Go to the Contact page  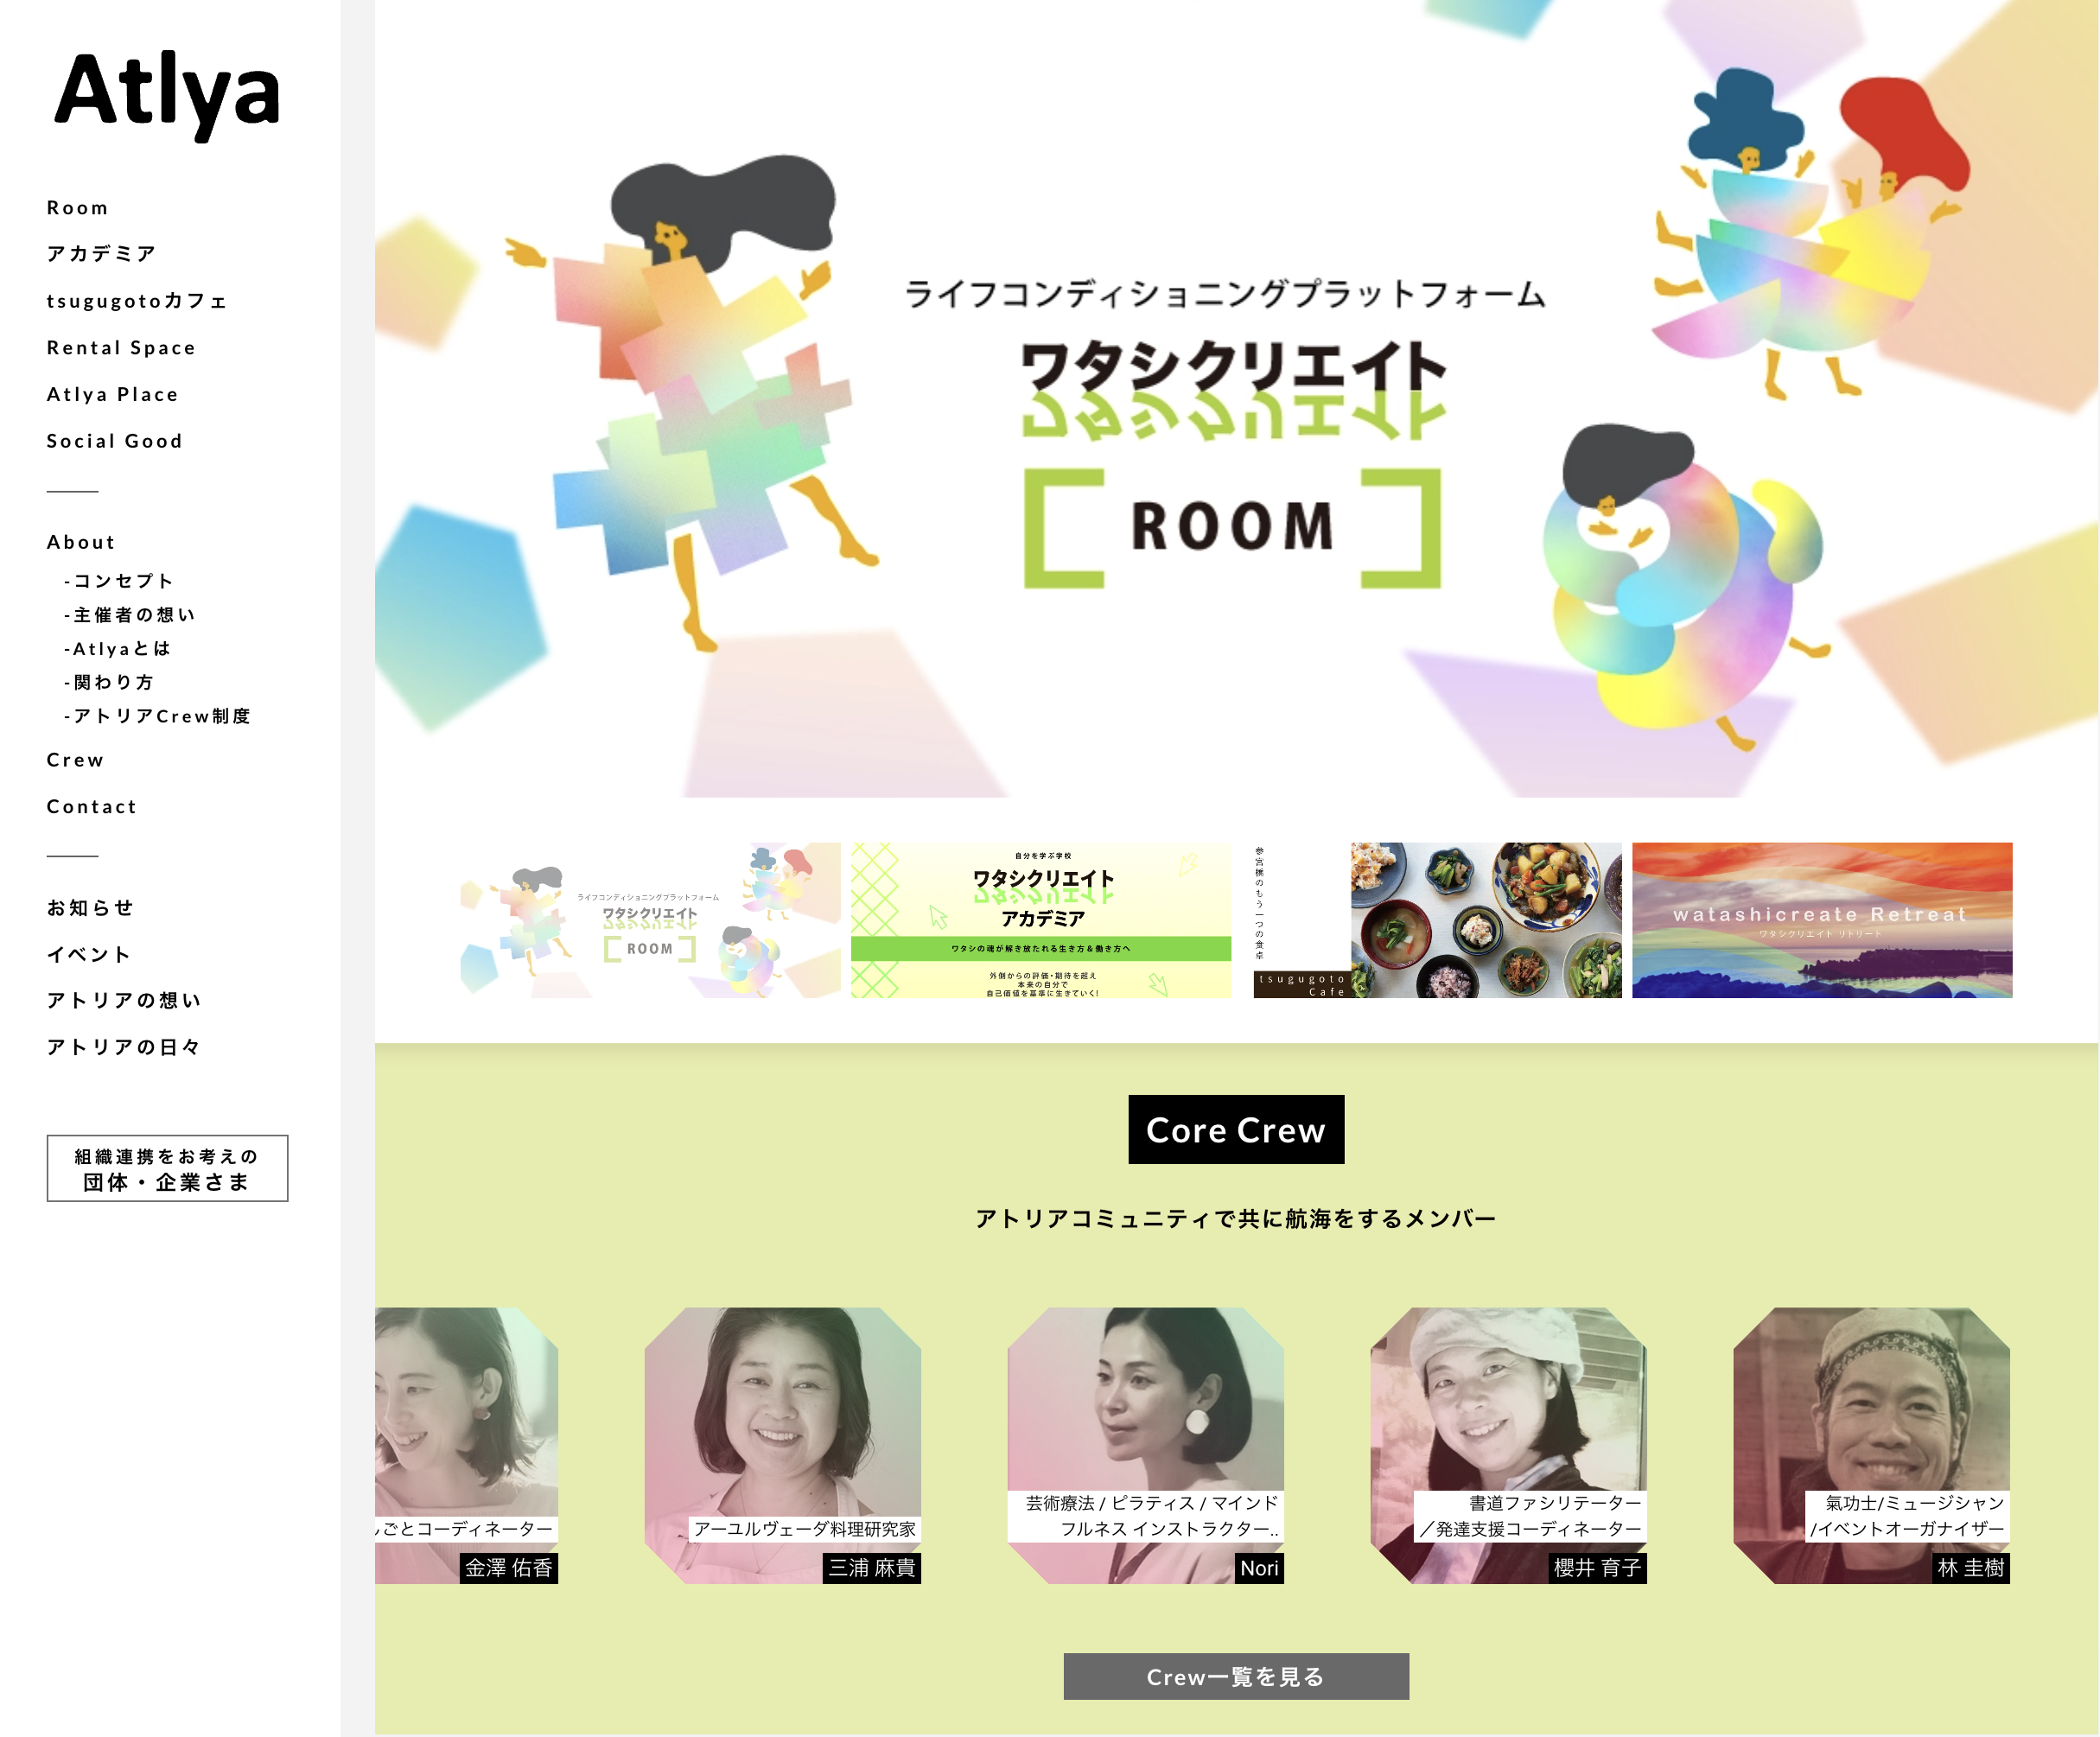[x=92, y=807]
